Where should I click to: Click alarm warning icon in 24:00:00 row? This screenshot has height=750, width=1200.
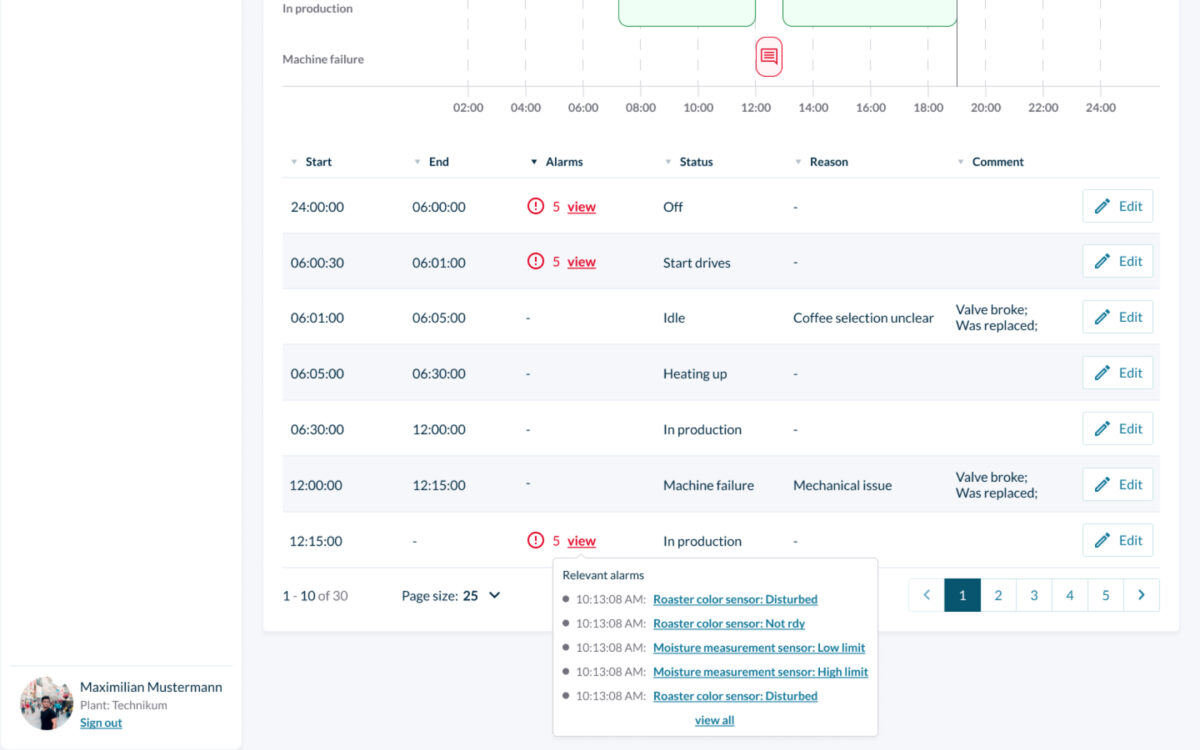[x=536, y=206]
